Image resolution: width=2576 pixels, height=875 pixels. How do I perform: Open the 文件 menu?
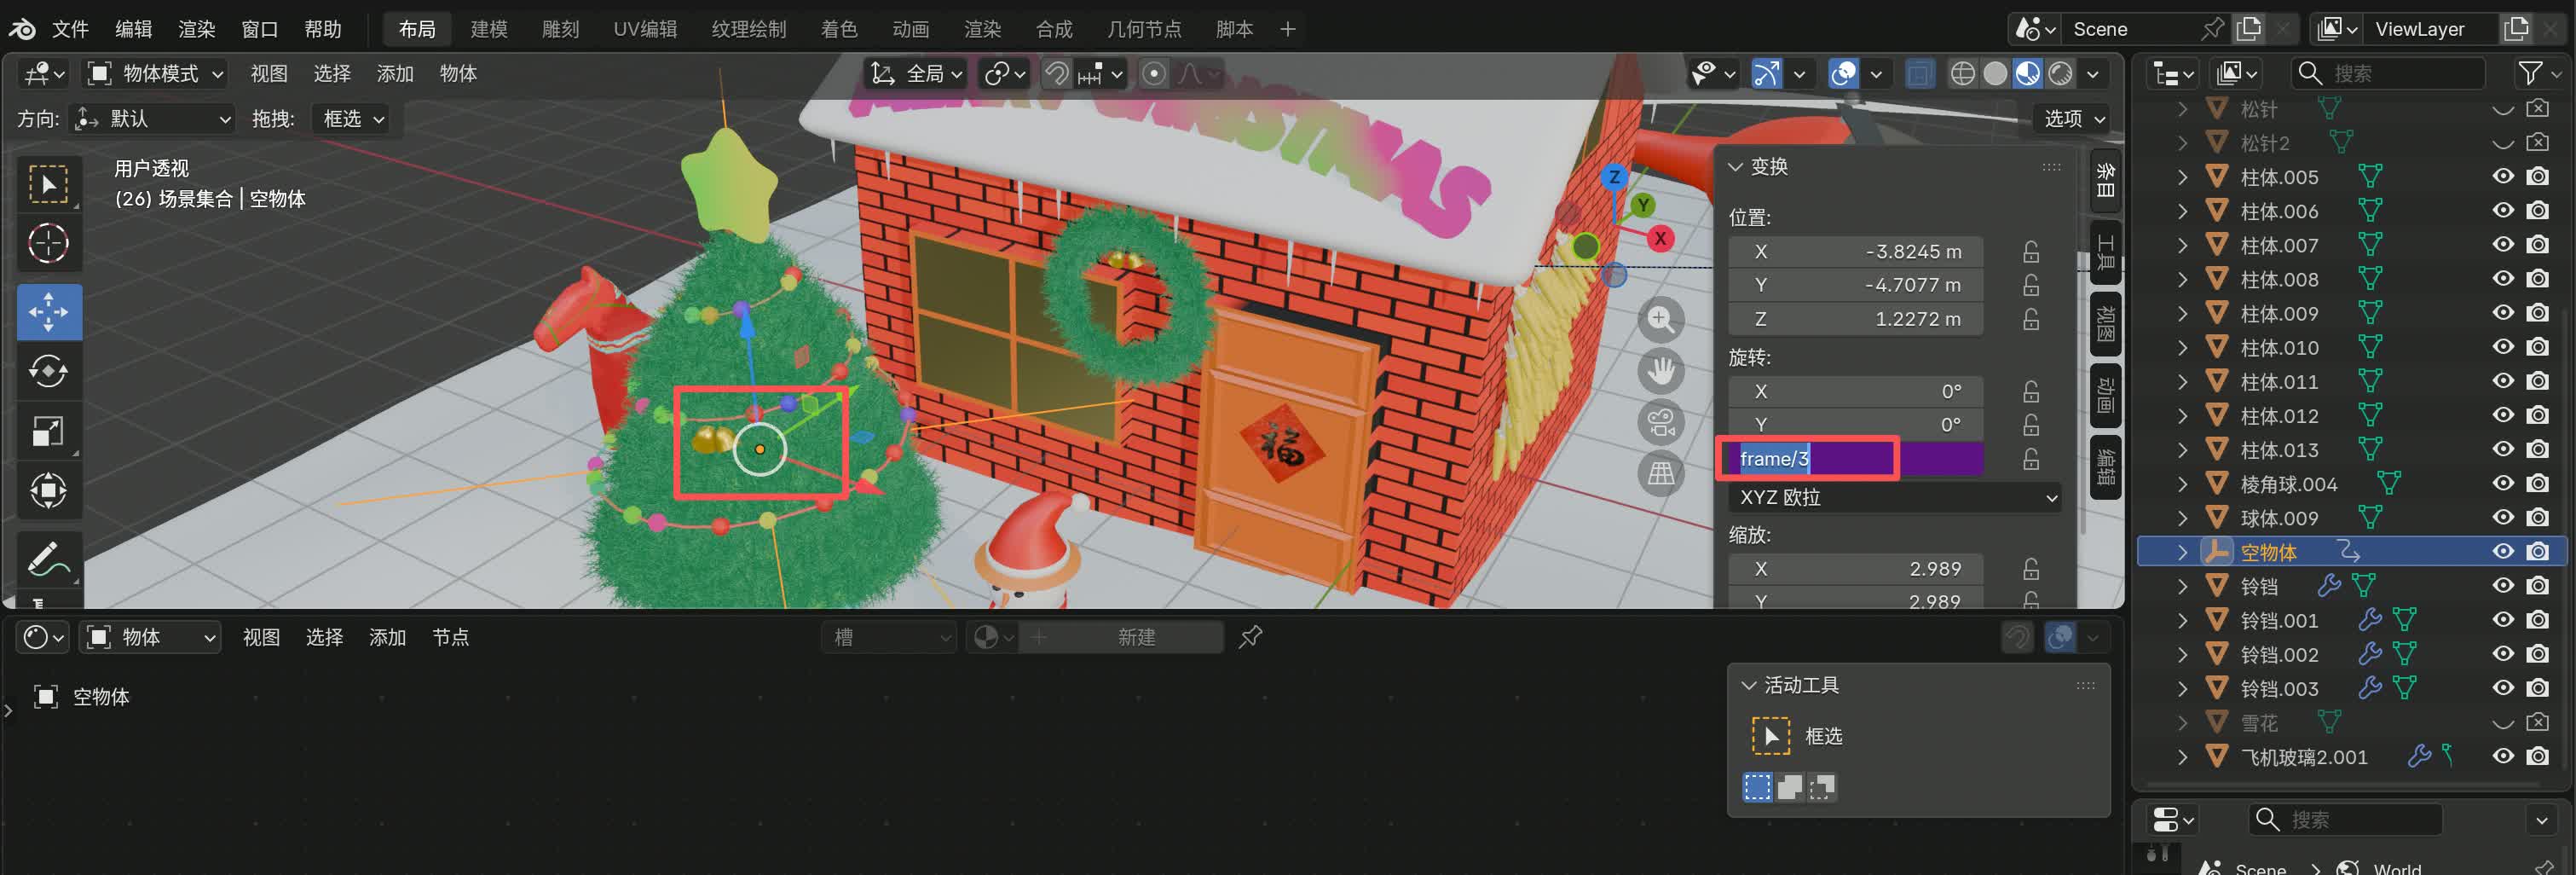(x=70, y=29)
